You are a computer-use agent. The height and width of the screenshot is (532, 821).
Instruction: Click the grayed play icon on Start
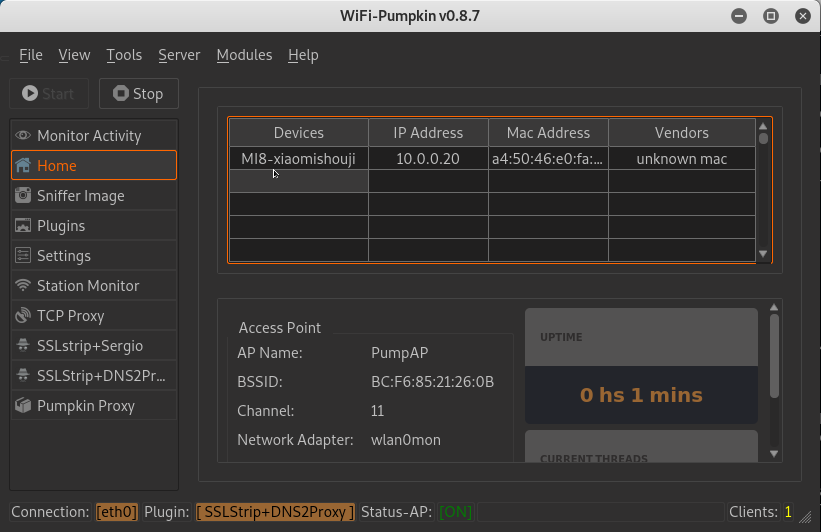pos(30,93)
